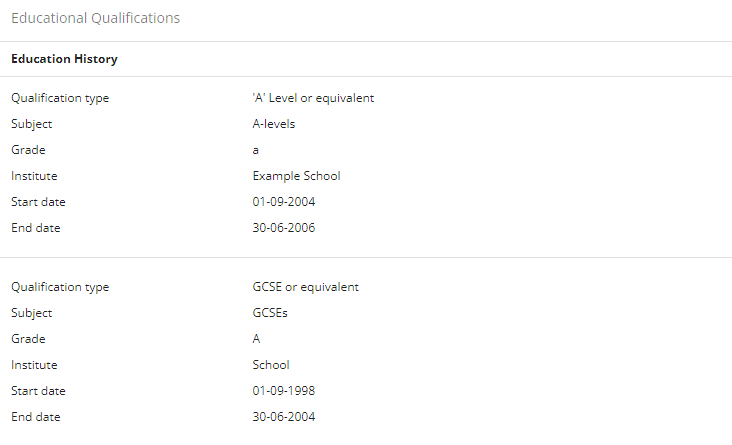
Task: Click the start date 01-09-1998
Action: (284, 391)
